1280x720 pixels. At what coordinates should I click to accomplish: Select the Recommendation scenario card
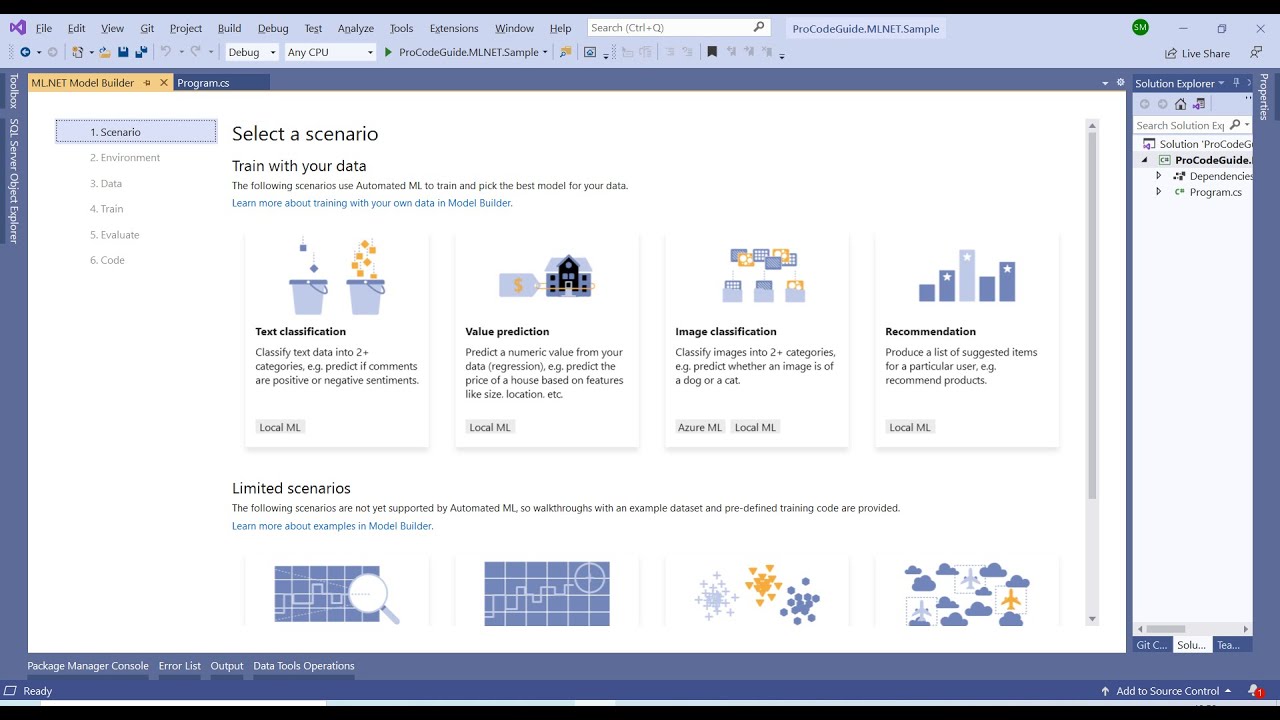pos(967,340)
